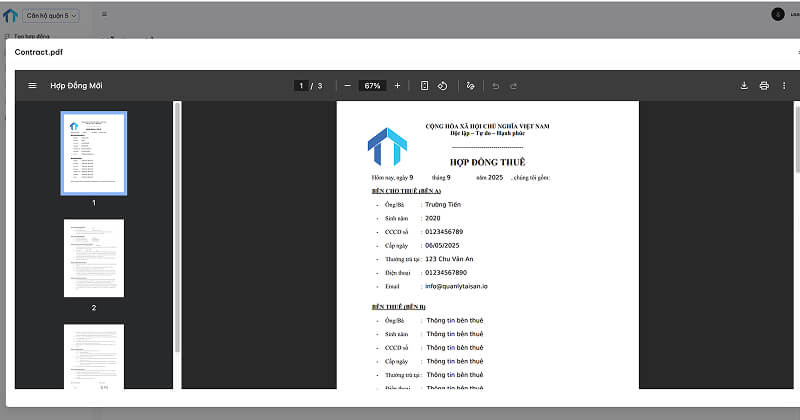800x420 pixels.
Task: Toggle the PDF sidebar menu icon
Action: pos(33,86)
